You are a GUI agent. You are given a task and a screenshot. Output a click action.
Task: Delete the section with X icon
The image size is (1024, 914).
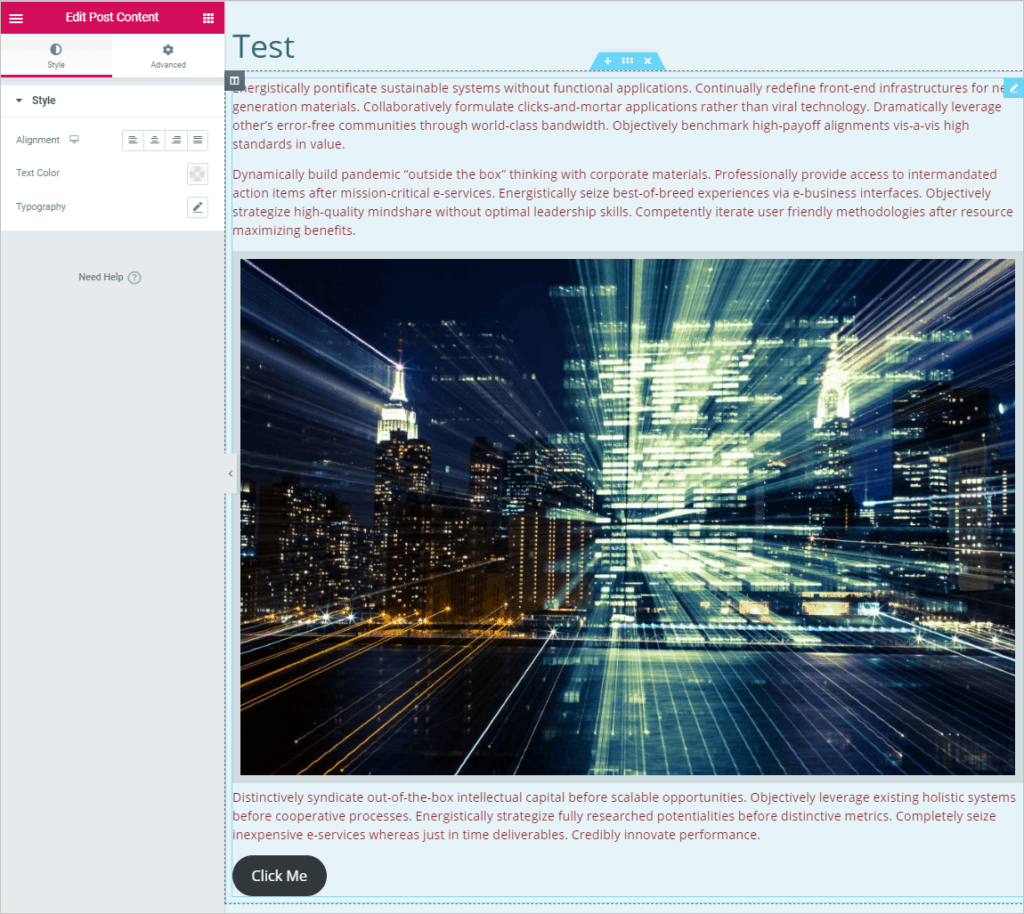[x=648, y=61]
